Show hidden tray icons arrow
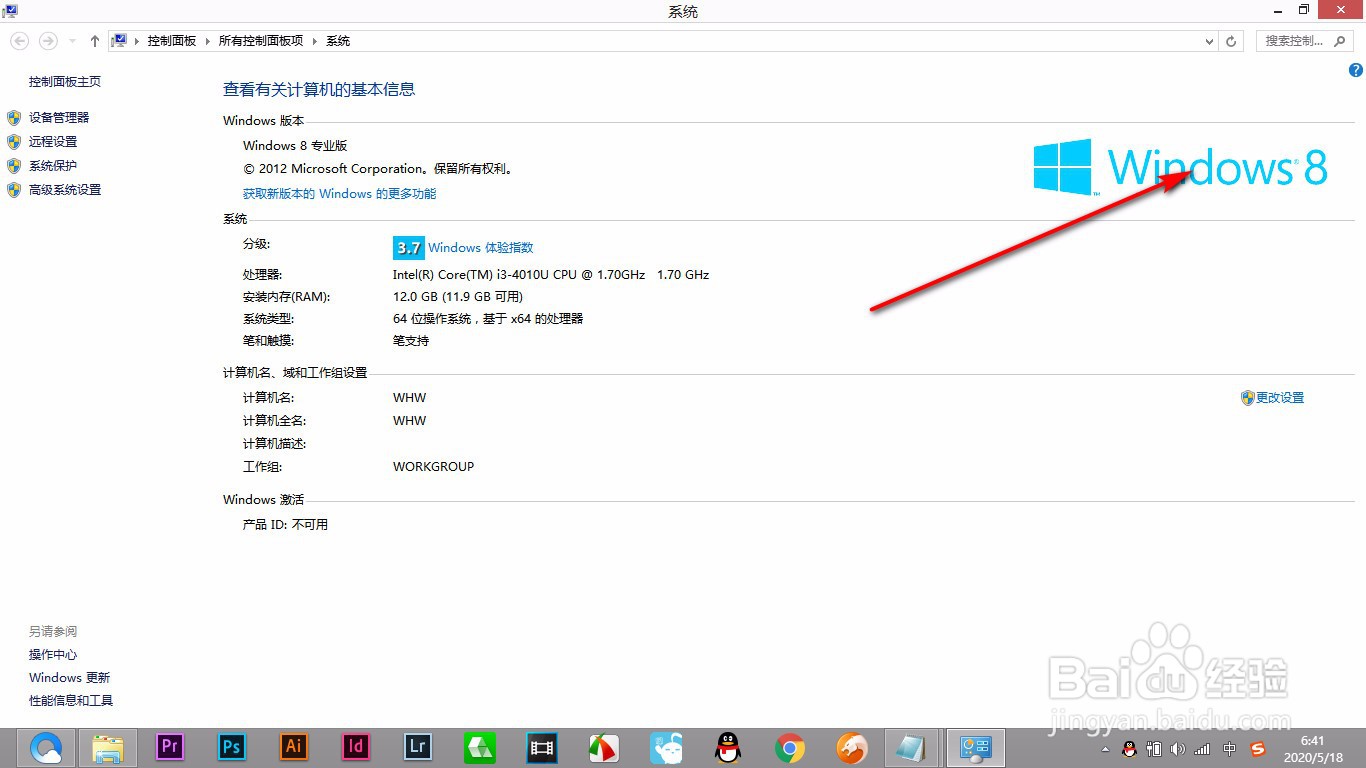Image resolution: width=1366 pixels, height=768 pixels. click(1105, 748)
